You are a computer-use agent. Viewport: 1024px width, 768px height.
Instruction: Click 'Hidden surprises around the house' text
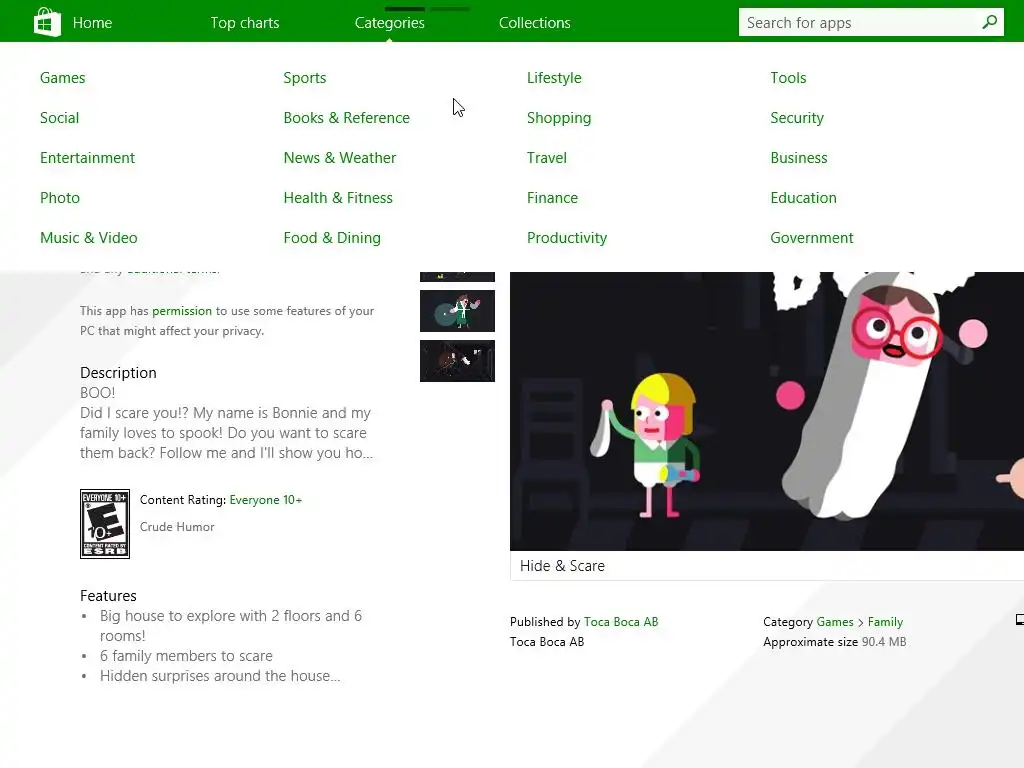point(220,676)
